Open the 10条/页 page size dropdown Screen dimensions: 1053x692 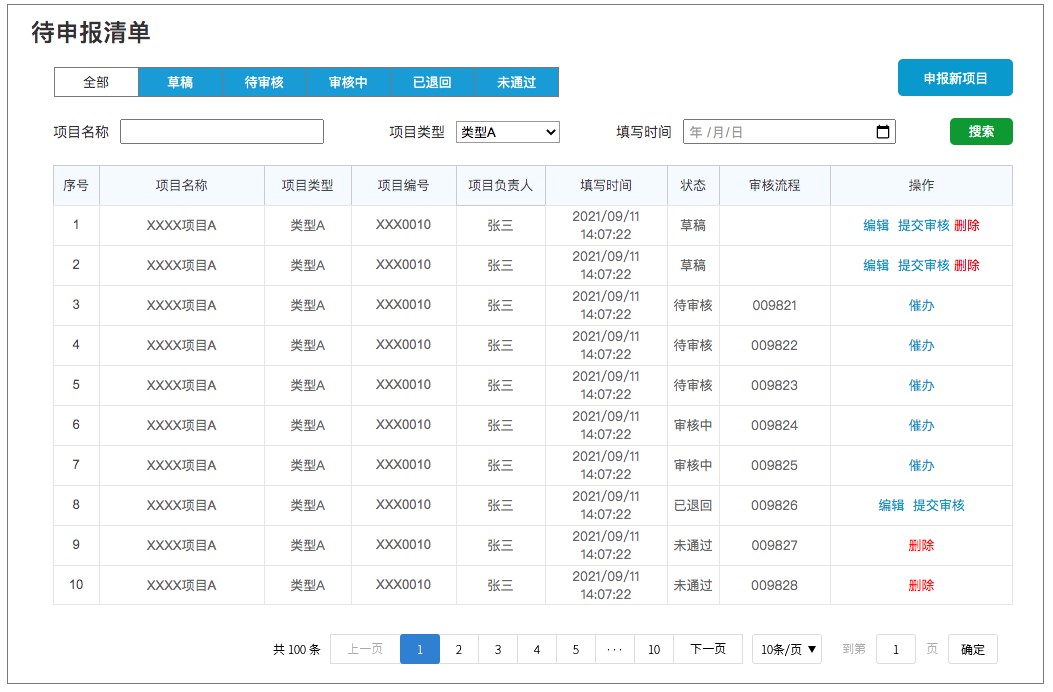787,649
